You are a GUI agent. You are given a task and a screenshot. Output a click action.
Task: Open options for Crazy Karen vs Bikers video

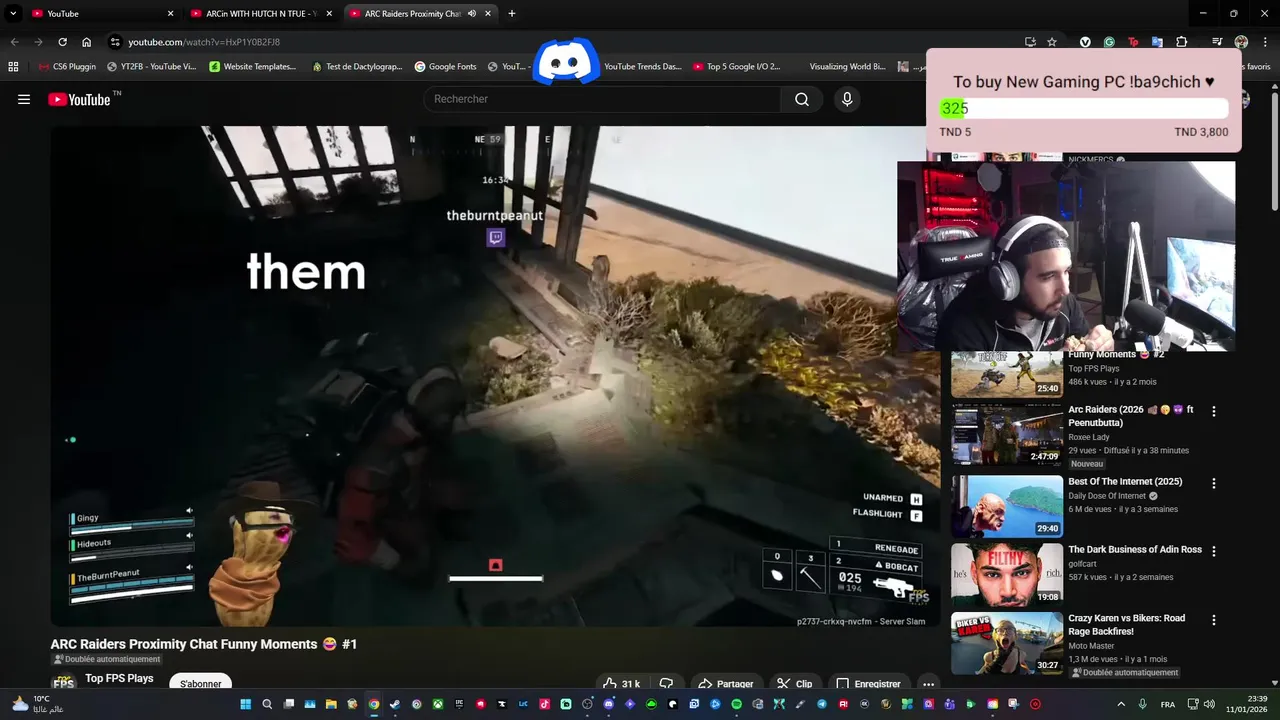1214,620
